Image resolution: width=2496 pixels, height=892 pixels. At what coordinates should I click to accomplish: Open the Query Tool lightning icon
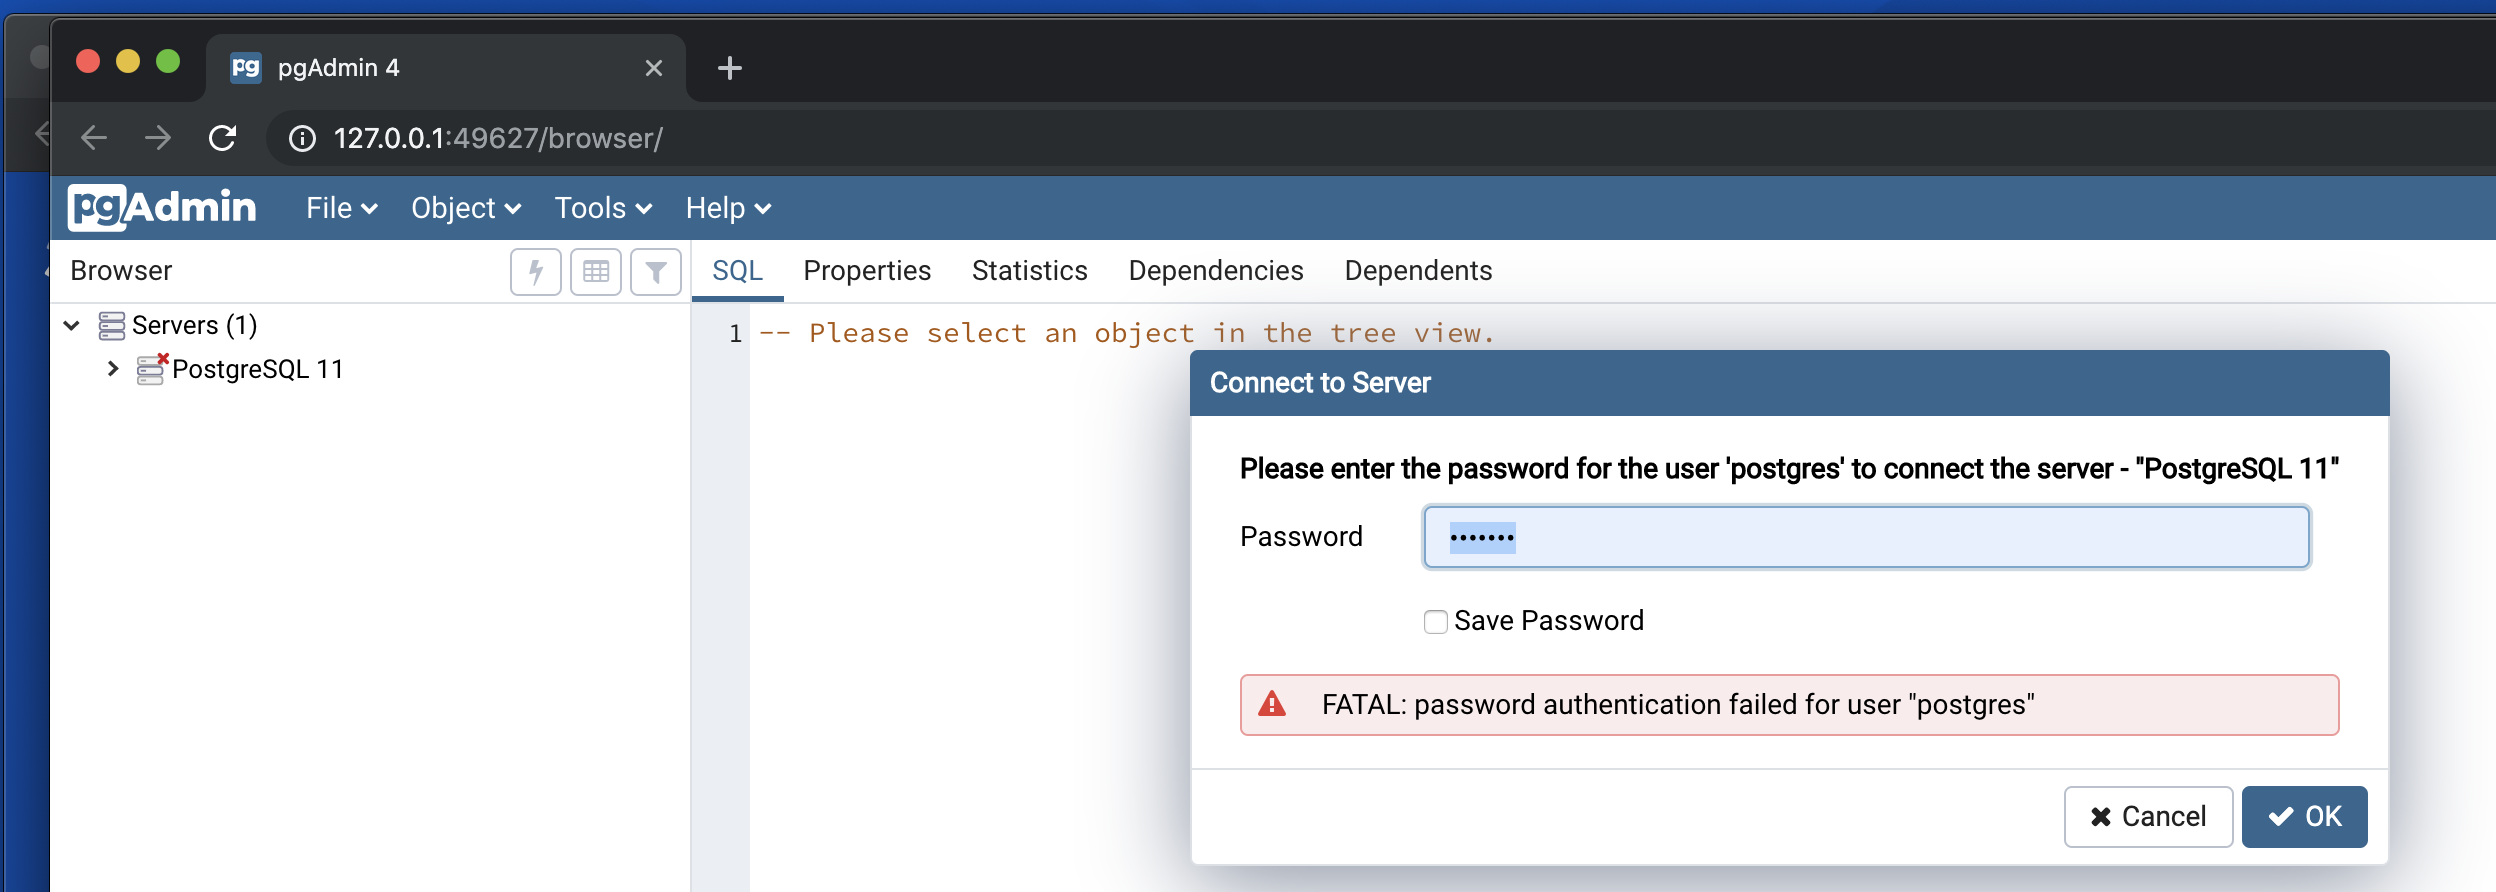(536, 271)
